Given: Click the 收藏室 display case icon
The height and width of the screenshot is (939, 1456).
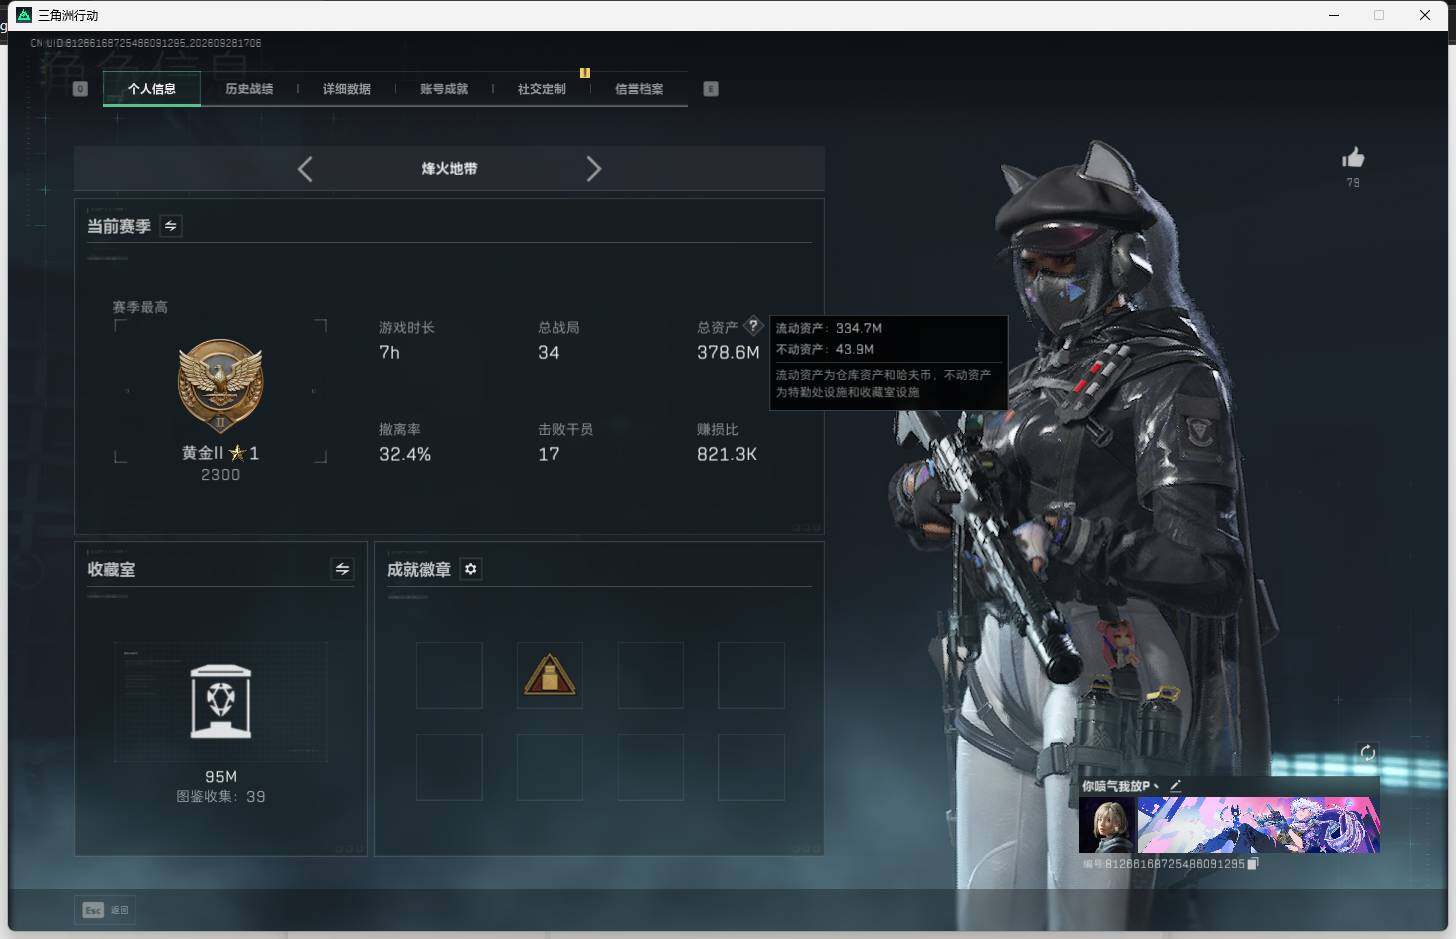Looking at the screenshot, I should (221, 702).
